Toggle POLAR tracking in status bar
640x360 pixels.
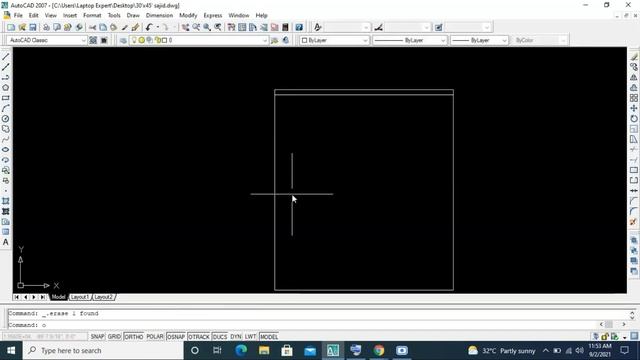click(x=155, y=337)
